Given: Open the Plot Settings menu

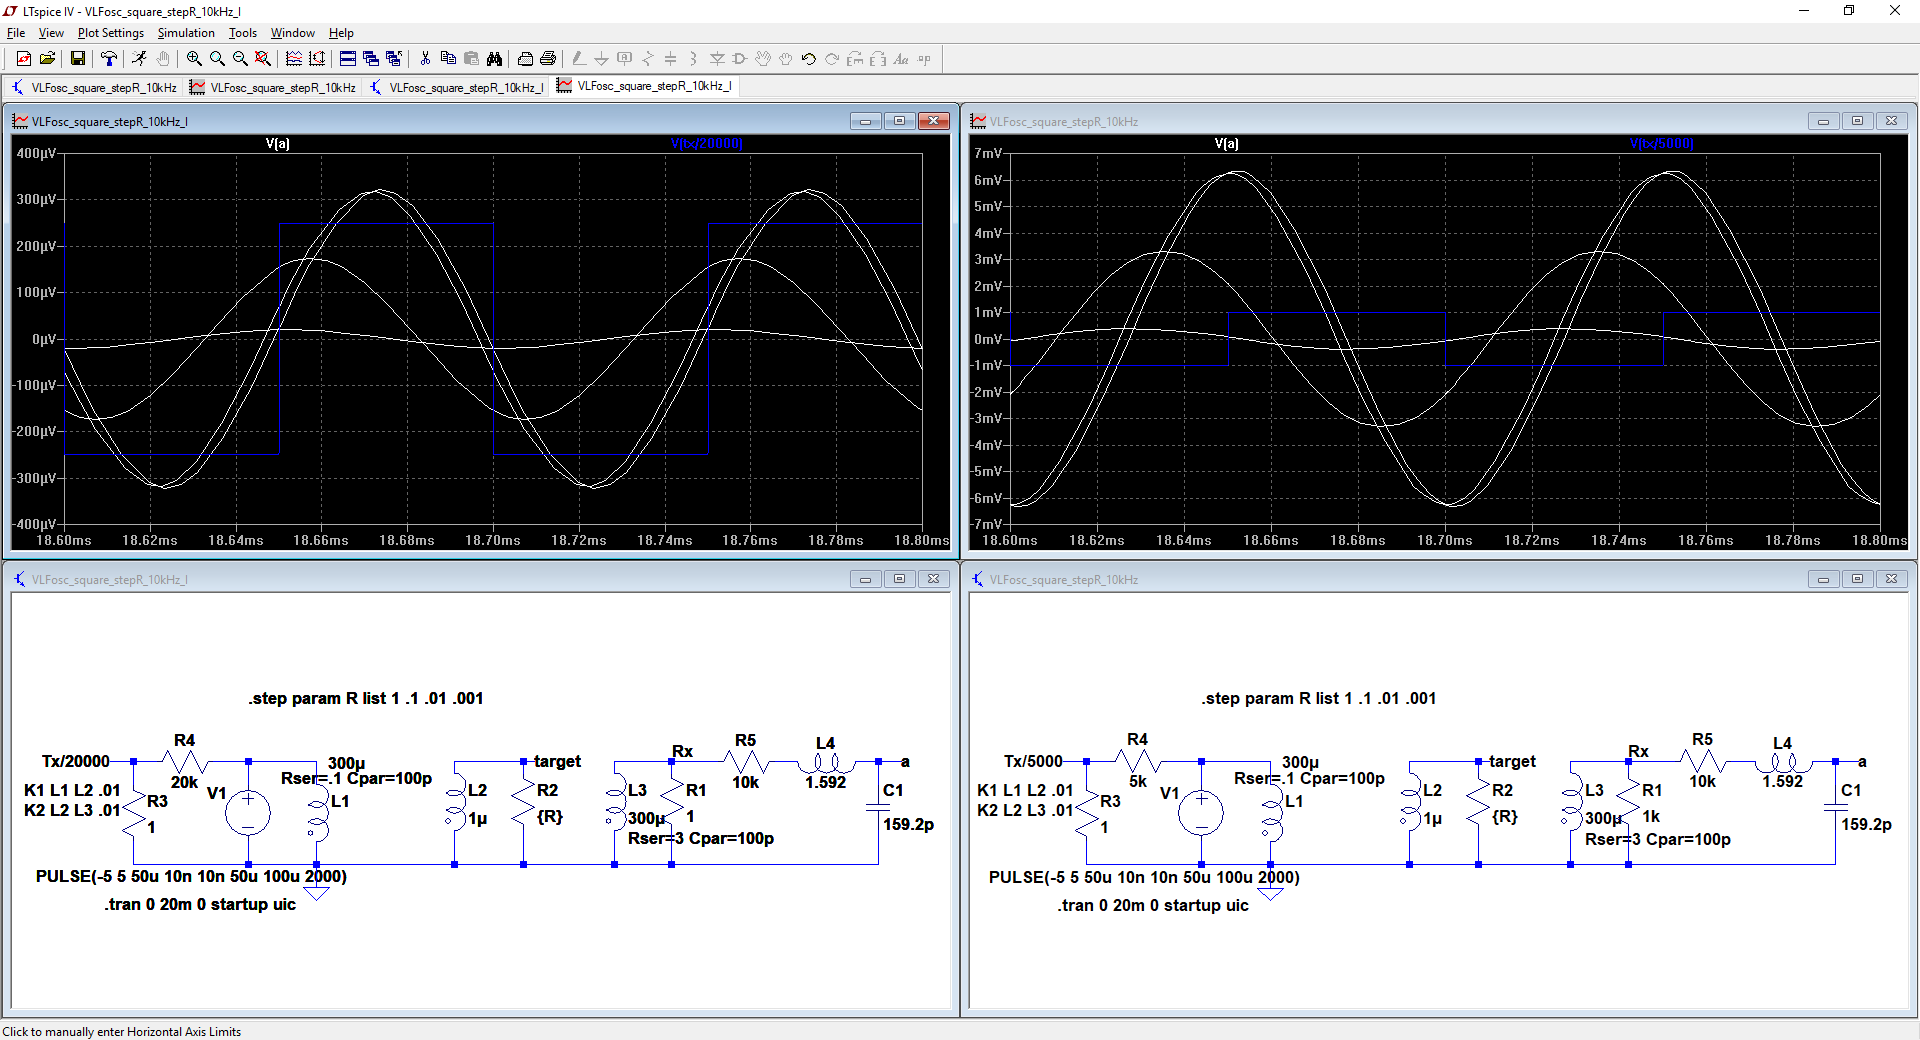Looking at the screenshot, I should click(x=110, y=33).
